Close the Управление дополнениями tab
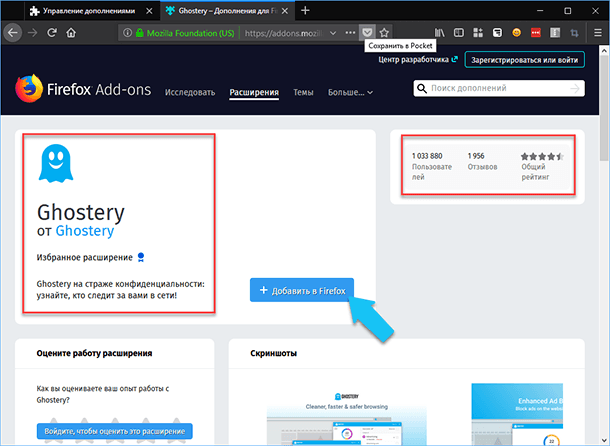The width and height of the screenshot is (610, 446). tap(149, 11)
